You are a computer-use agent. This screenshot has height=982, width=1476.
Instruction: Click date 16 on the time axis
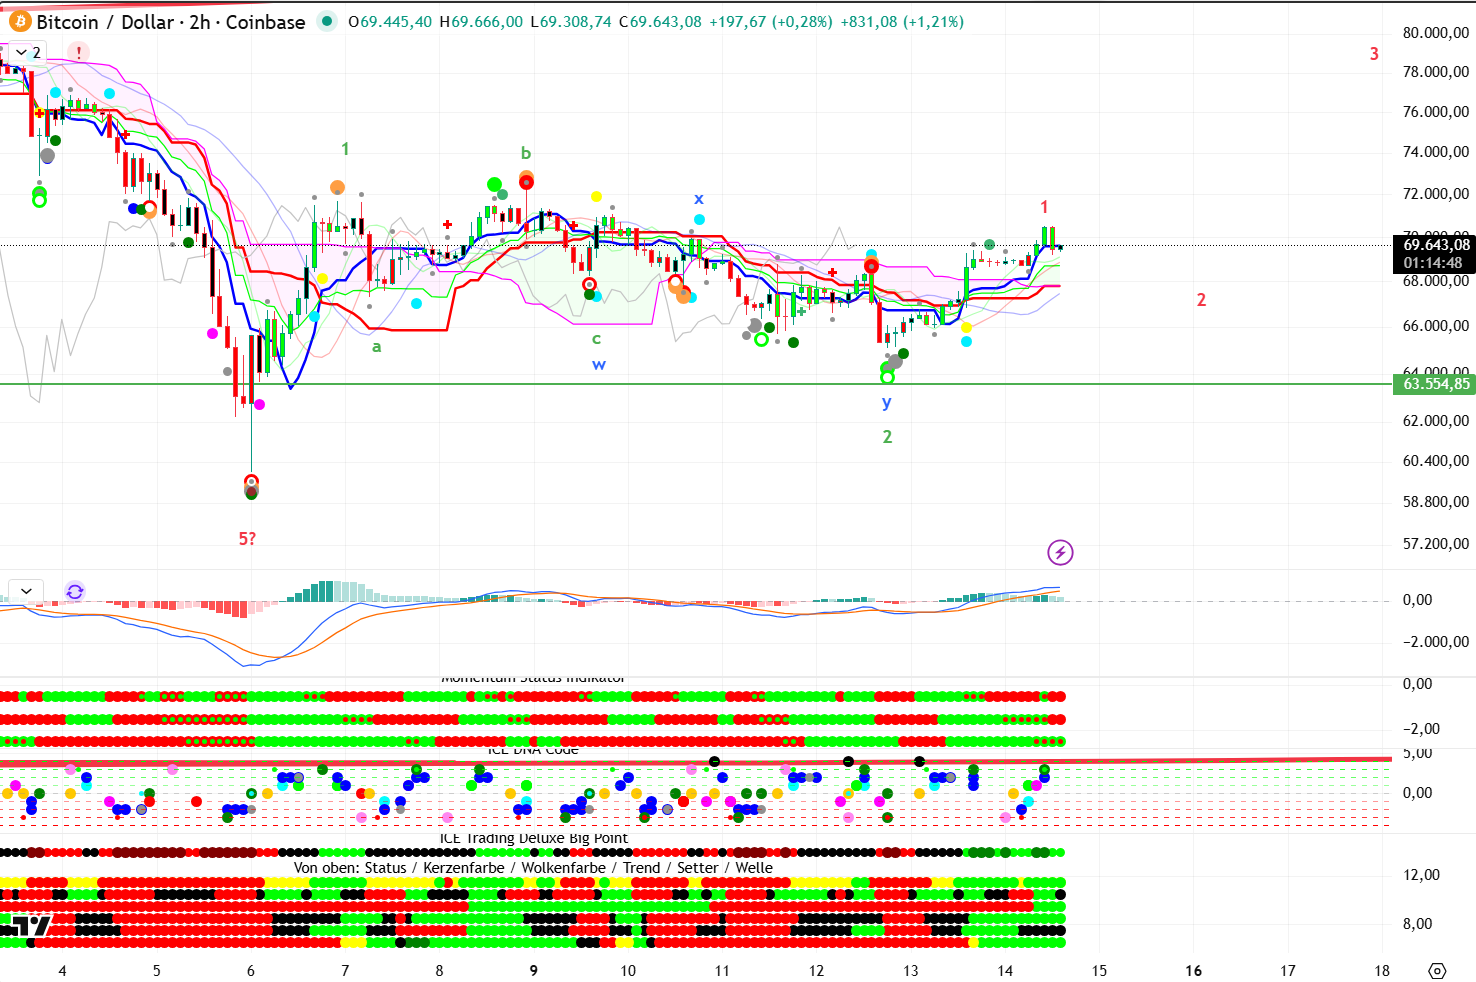tap(1193, 970)
